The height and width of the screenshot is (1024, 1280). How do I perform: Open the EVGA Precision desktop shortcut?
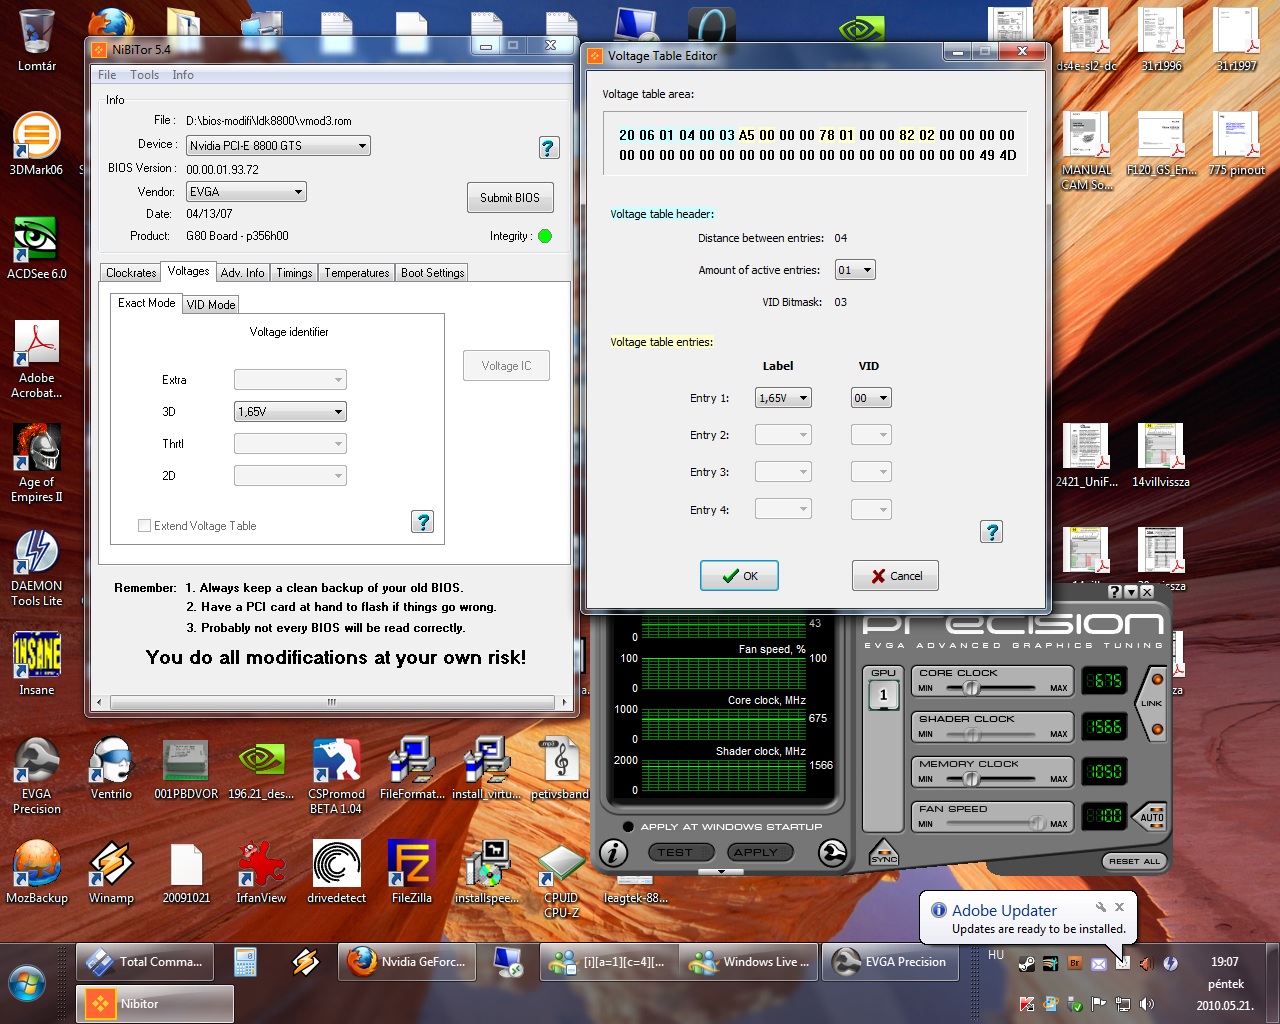(37, 775)
